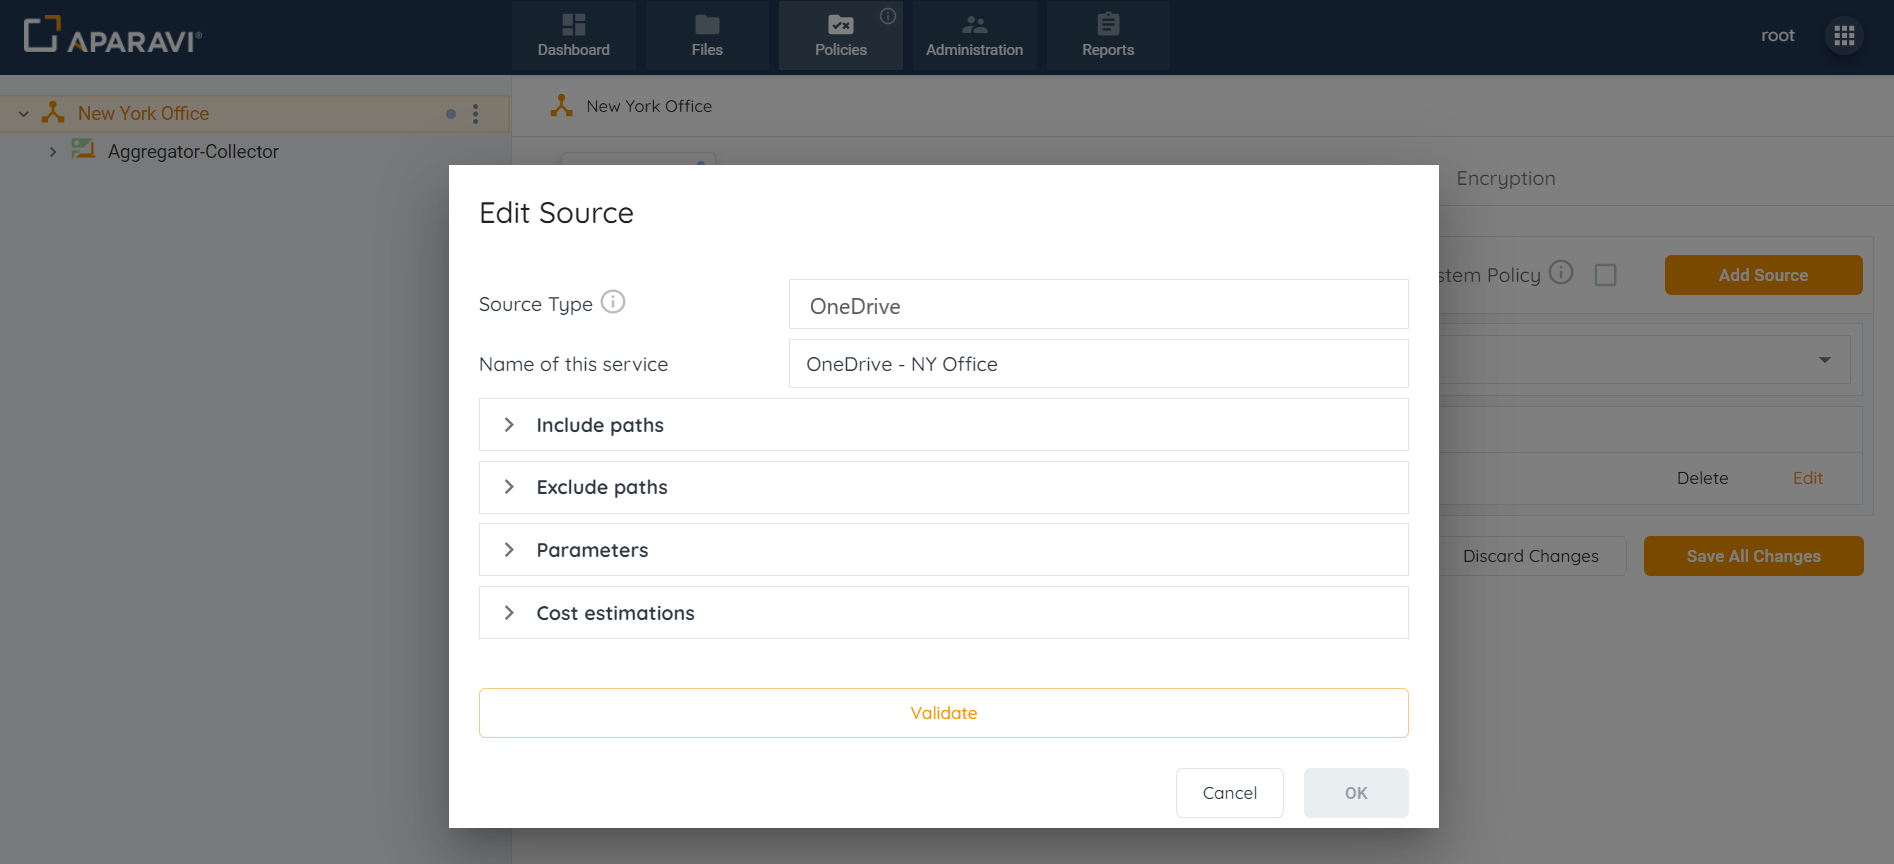Click the System Policy info icon

(x=1561, y=272)
